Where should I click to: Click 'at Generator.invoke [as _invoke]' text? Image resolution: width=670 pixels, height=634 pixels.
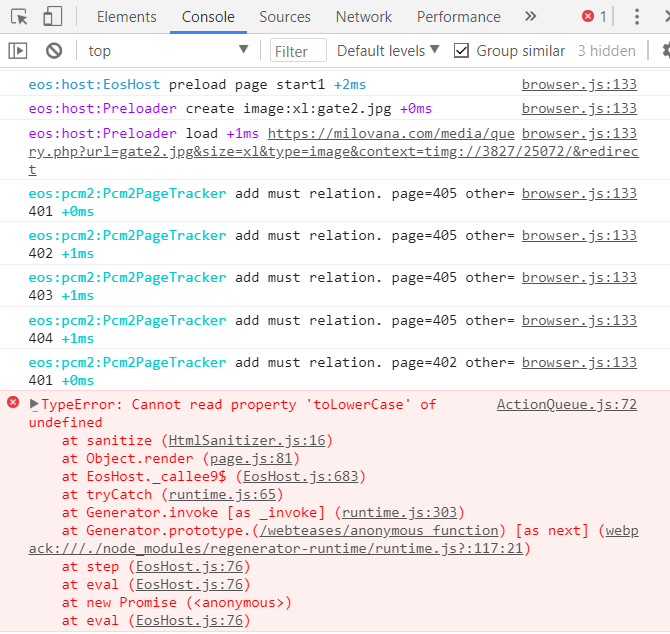coord(194,512)
